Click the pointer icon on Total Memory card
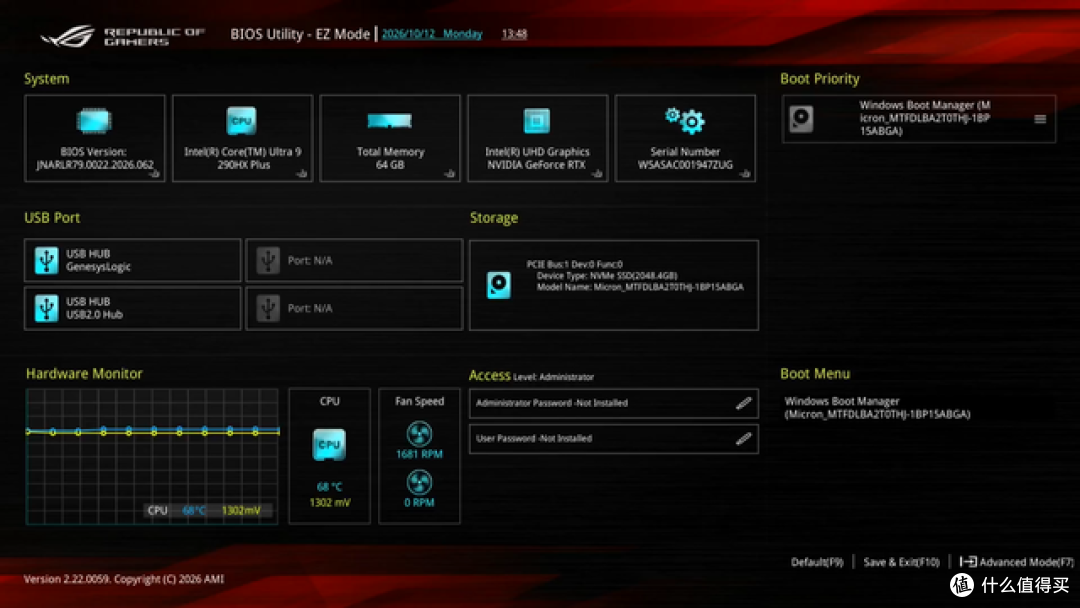1080x608 pixels. (x=450, y=174)
